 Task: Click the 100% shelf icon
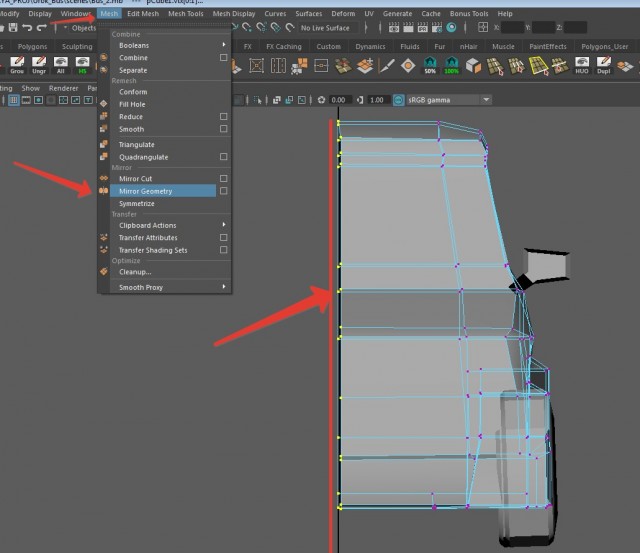[452, 66]
